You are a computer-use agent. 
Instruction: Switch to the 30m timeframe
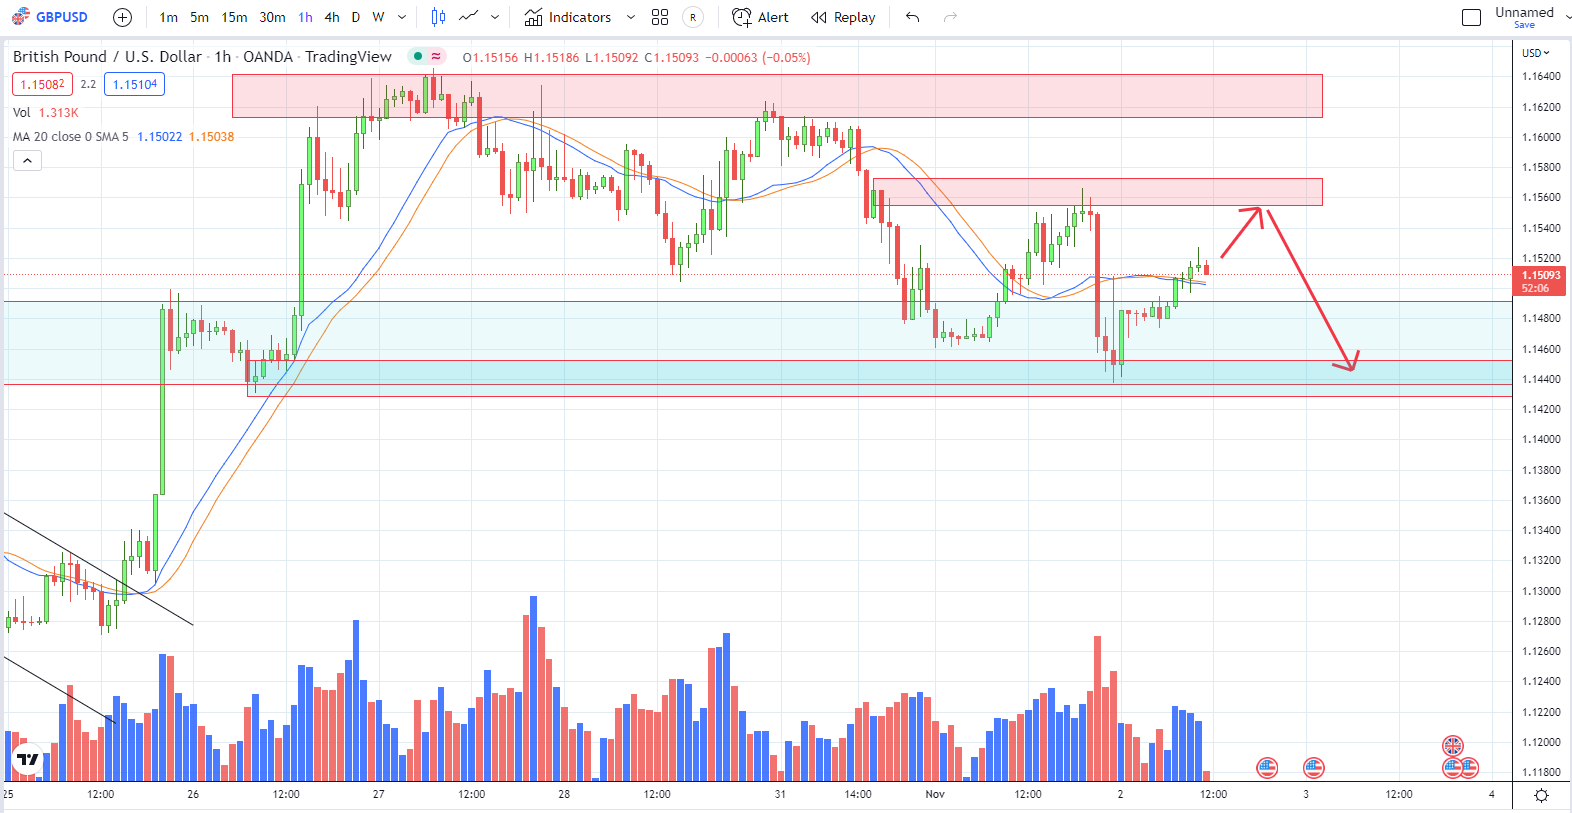click(272, 17)
